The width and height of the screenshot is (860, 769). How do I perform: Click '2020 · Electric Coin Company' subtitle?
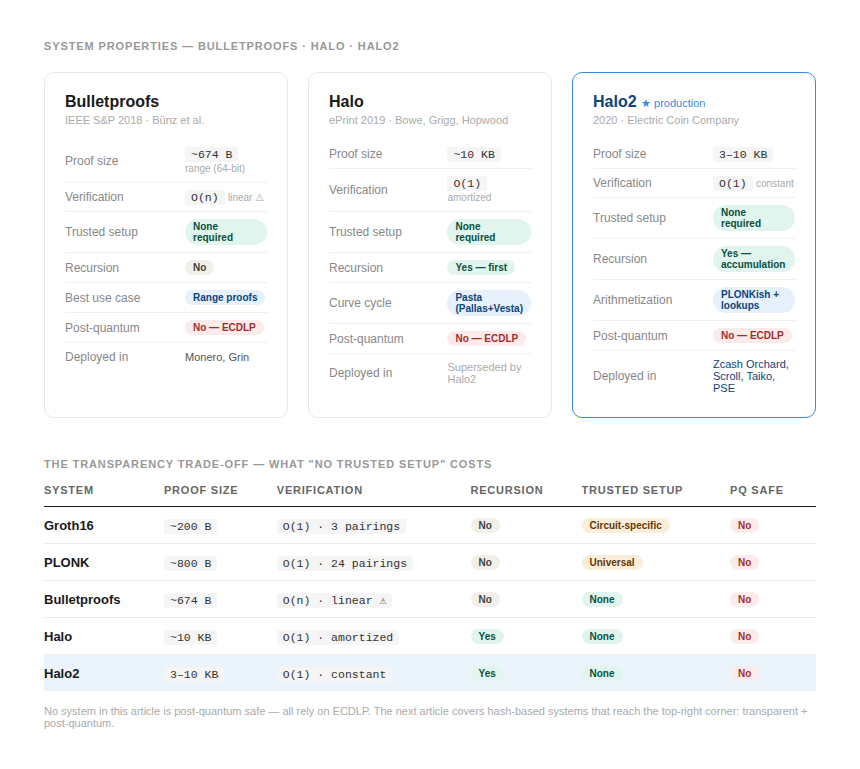pyautogui.click(x=666, y=120)
